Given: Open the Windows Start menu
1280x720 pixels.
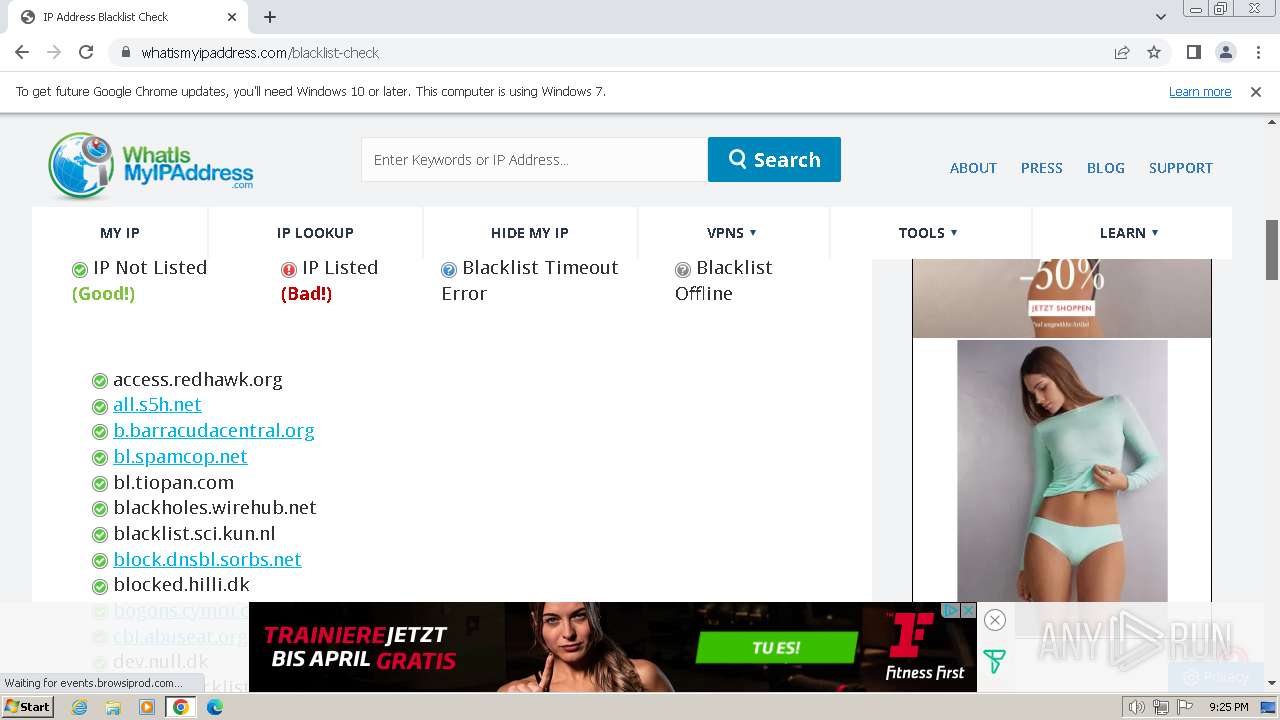Looking at the screenshot, I should 28,707.
